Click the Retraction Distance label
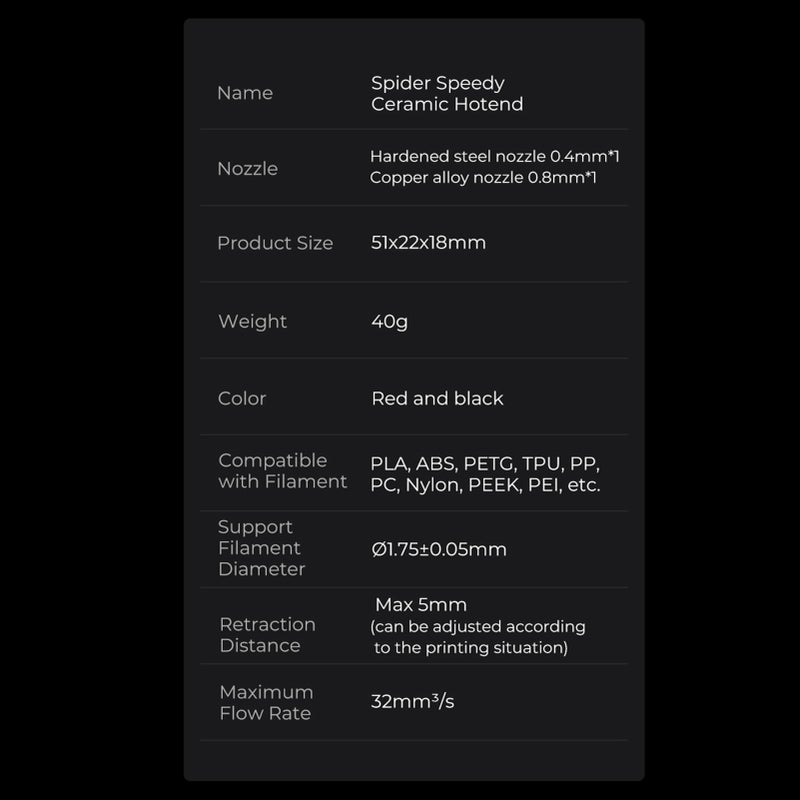This screenshot has width=800, height=800. click(x=267, y=635)
